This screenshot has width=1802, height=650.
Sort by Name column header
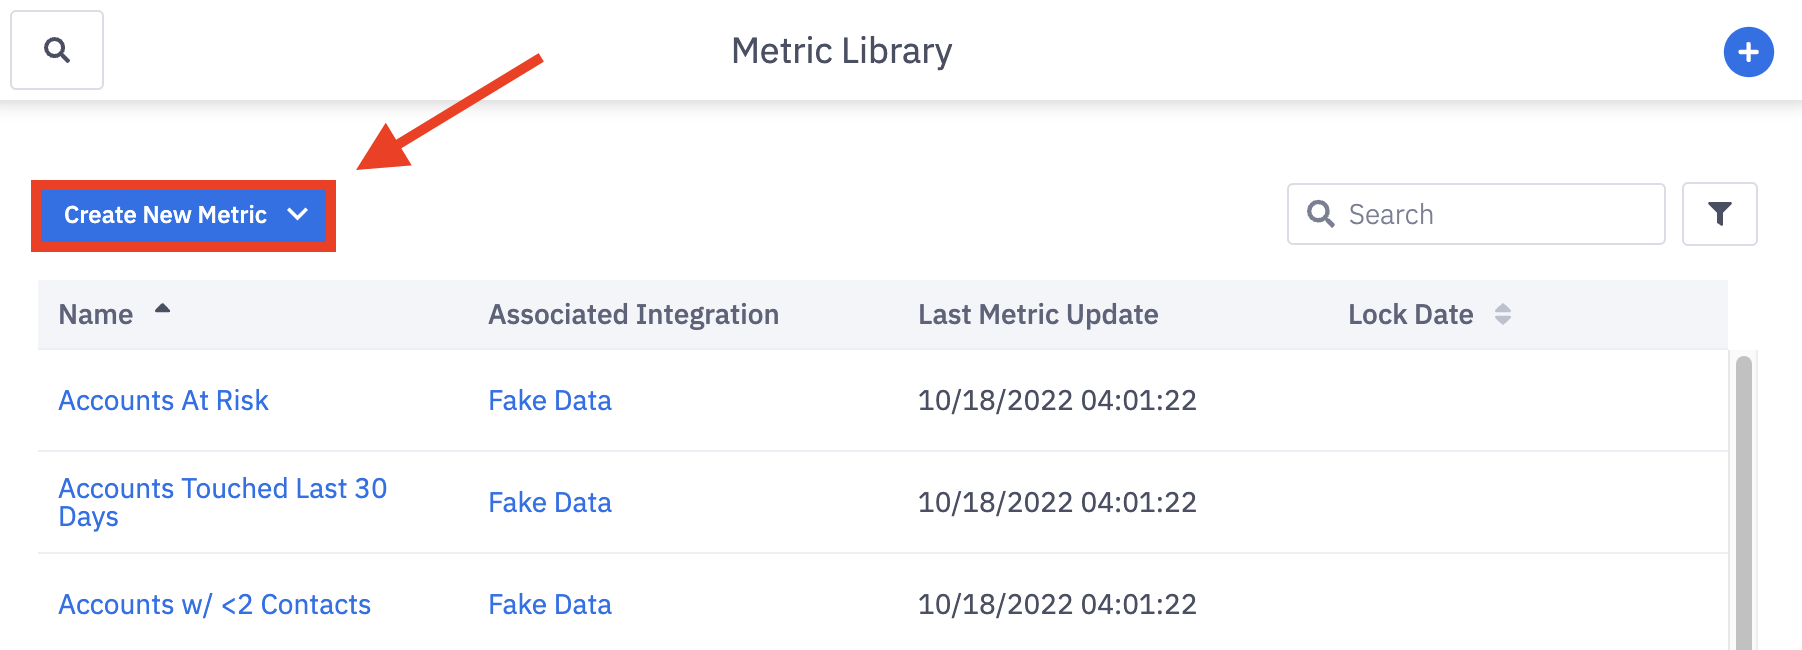pos(96,314)
